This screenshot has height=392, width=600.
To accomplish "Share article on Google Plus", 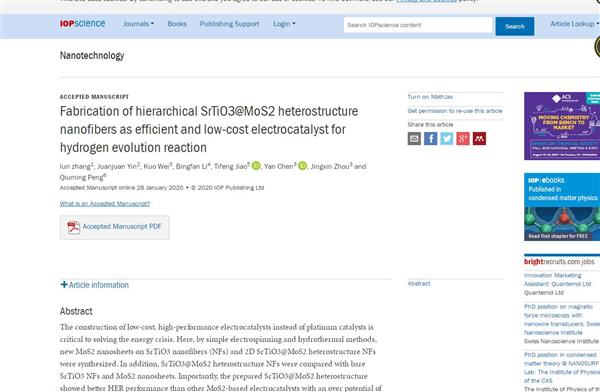I will pyautogui.click(x=463, y=139).
